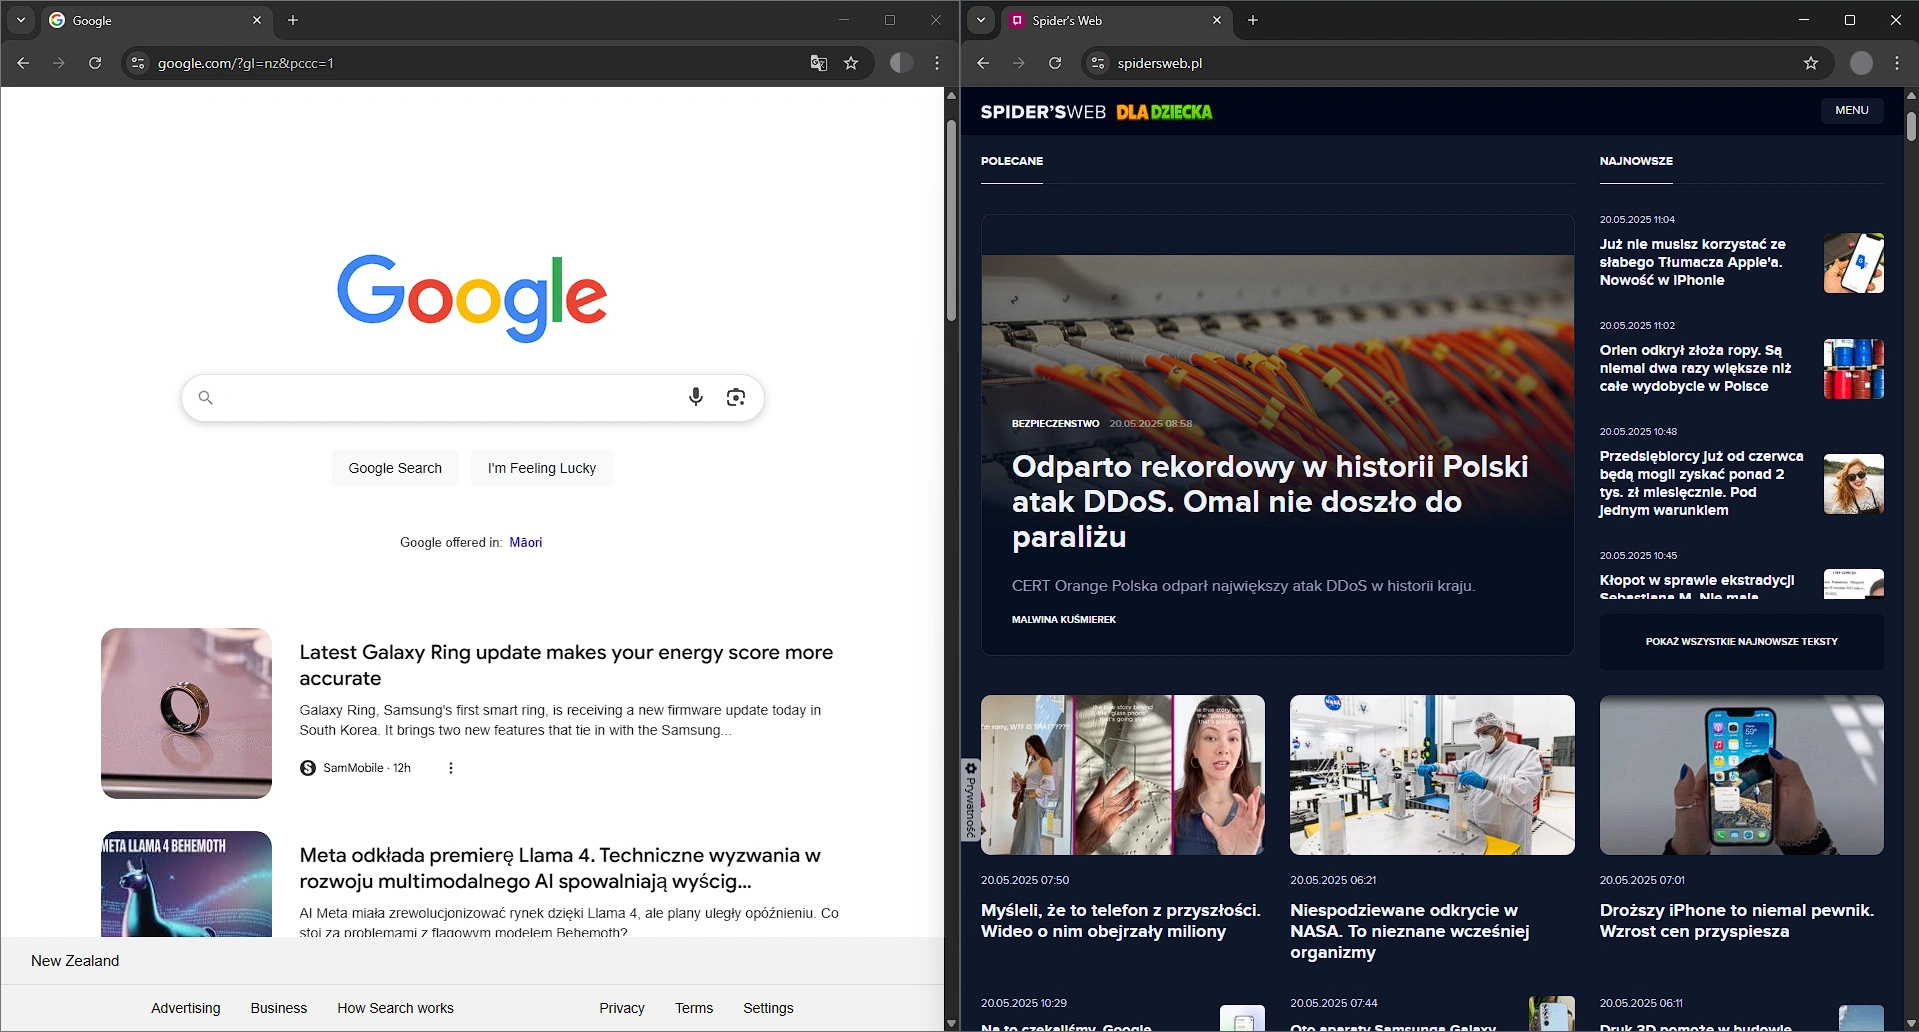Click into the Google search input field
The height and width of the screenshot is (1032, 1919).
448,397
